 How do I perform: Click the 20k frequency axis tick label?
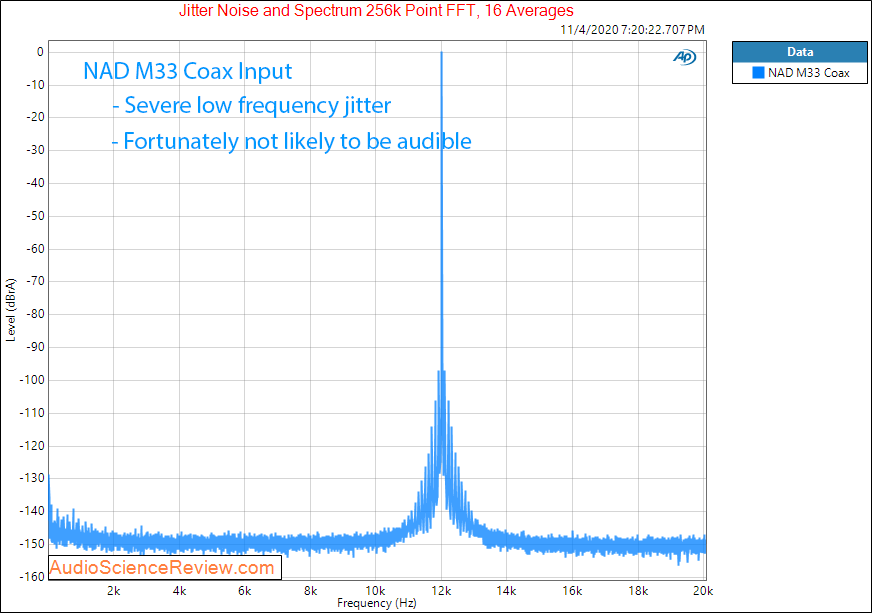click(x=703, y=591)
